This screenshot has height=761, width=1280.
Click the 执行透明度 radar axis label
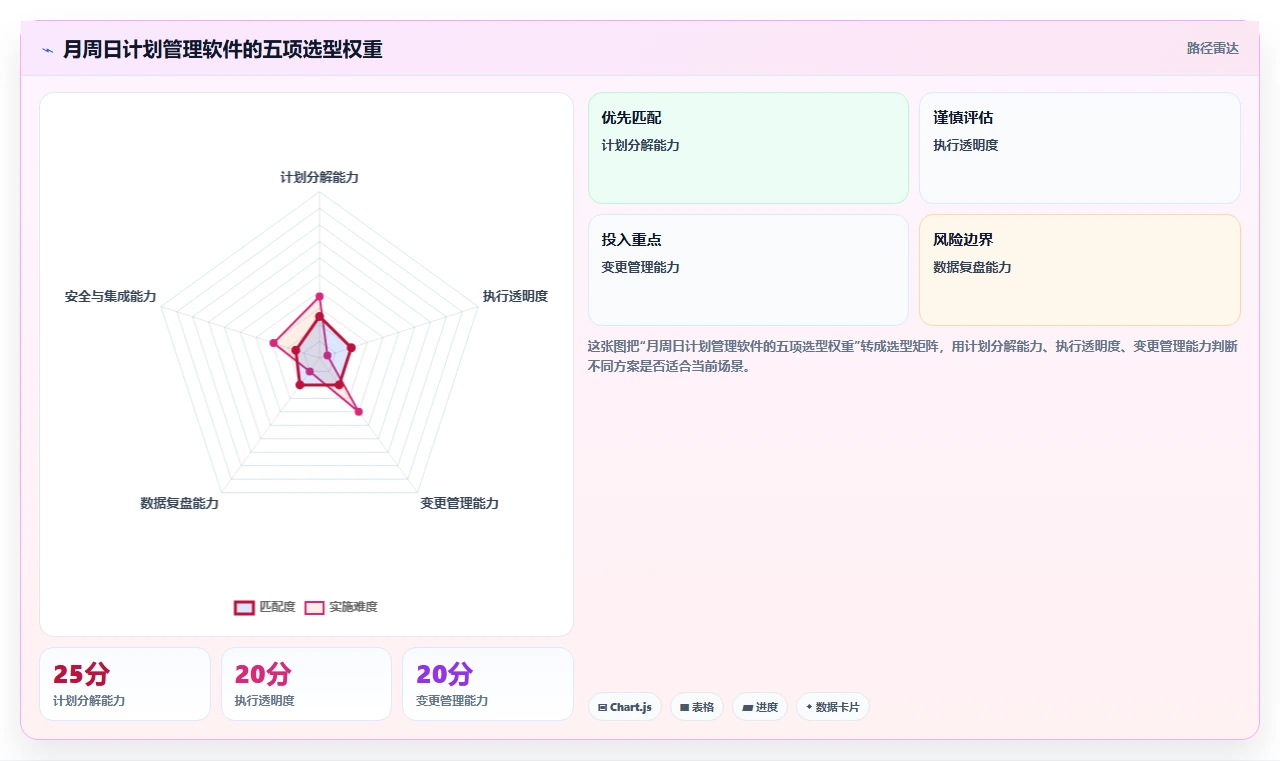[x=515, y=296]
